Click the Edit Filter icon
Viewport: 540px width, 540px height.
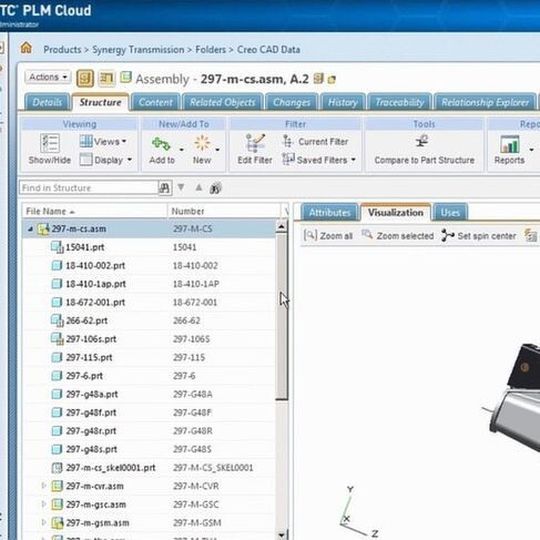tap(255, 143)
